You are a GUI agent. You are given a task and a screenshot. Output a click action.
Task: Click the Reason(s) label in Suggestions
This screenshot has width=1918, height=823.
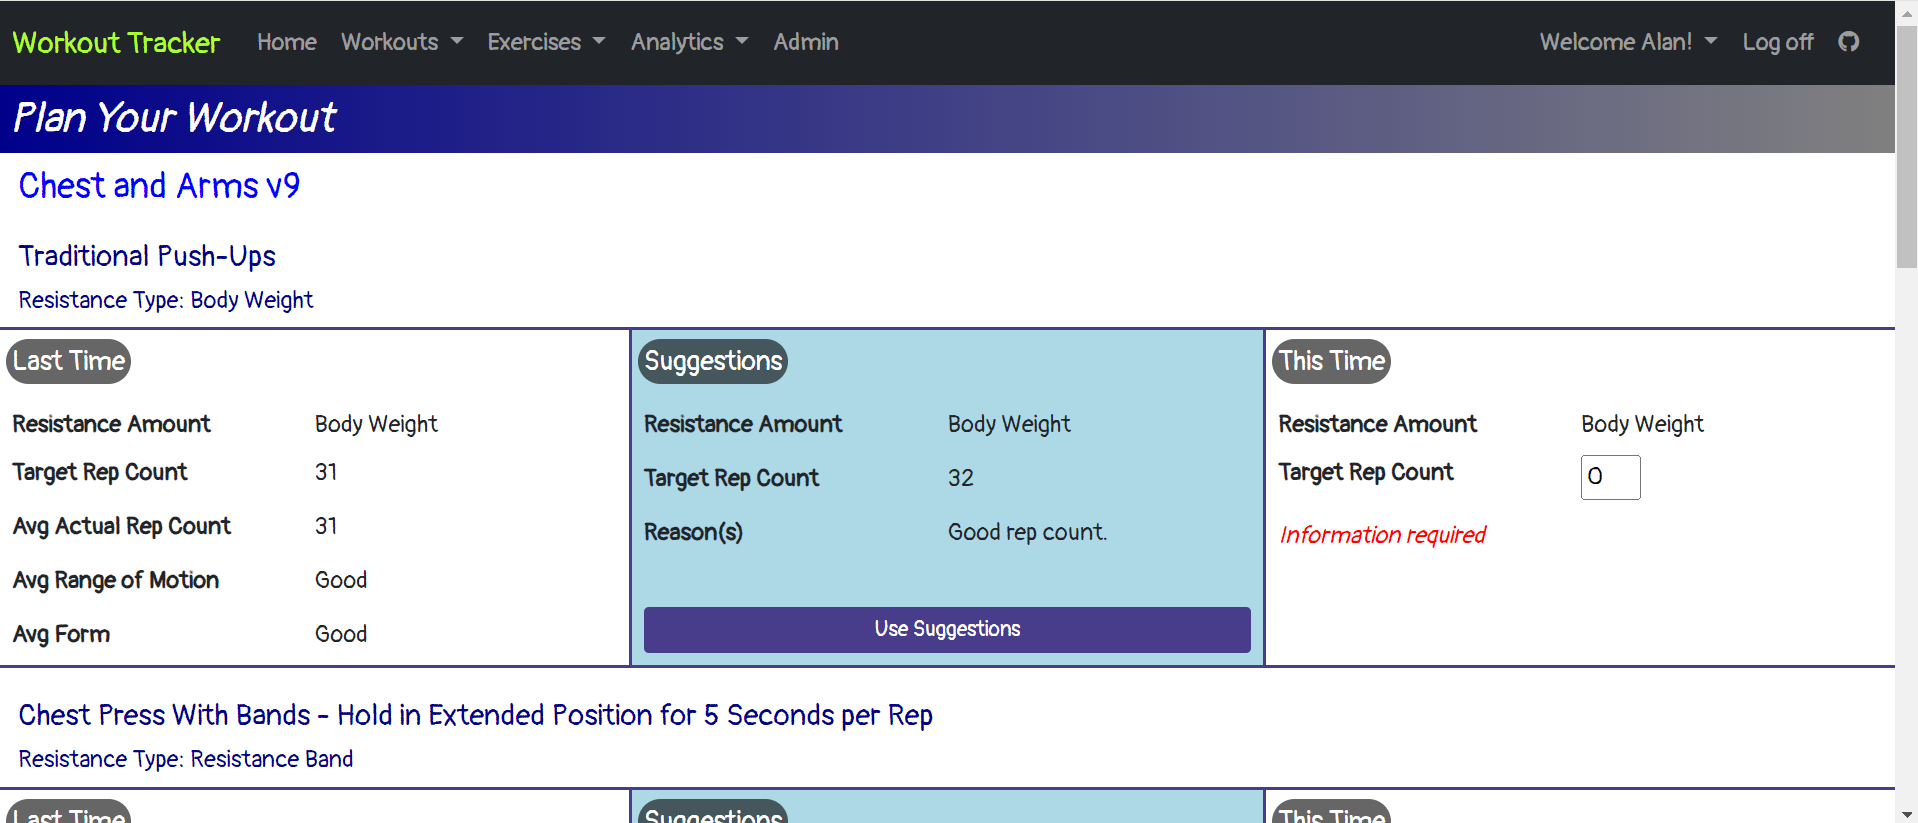[693, 532]
